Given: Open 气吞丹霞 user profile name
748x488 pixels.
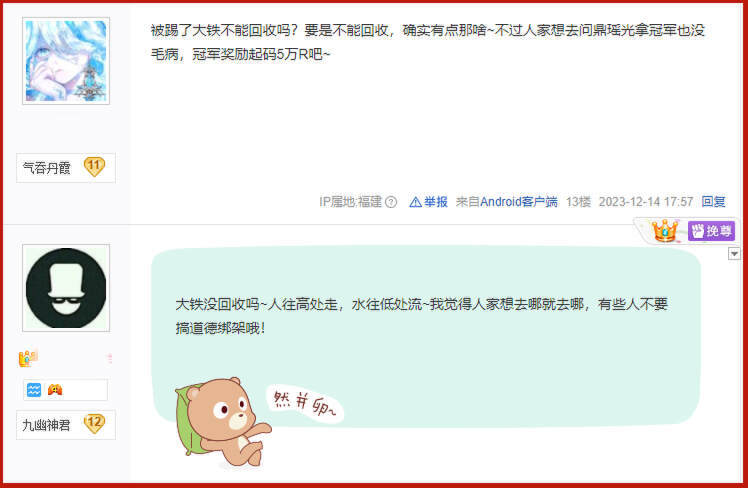Looking at the screenshot, I should pos(47,167).
